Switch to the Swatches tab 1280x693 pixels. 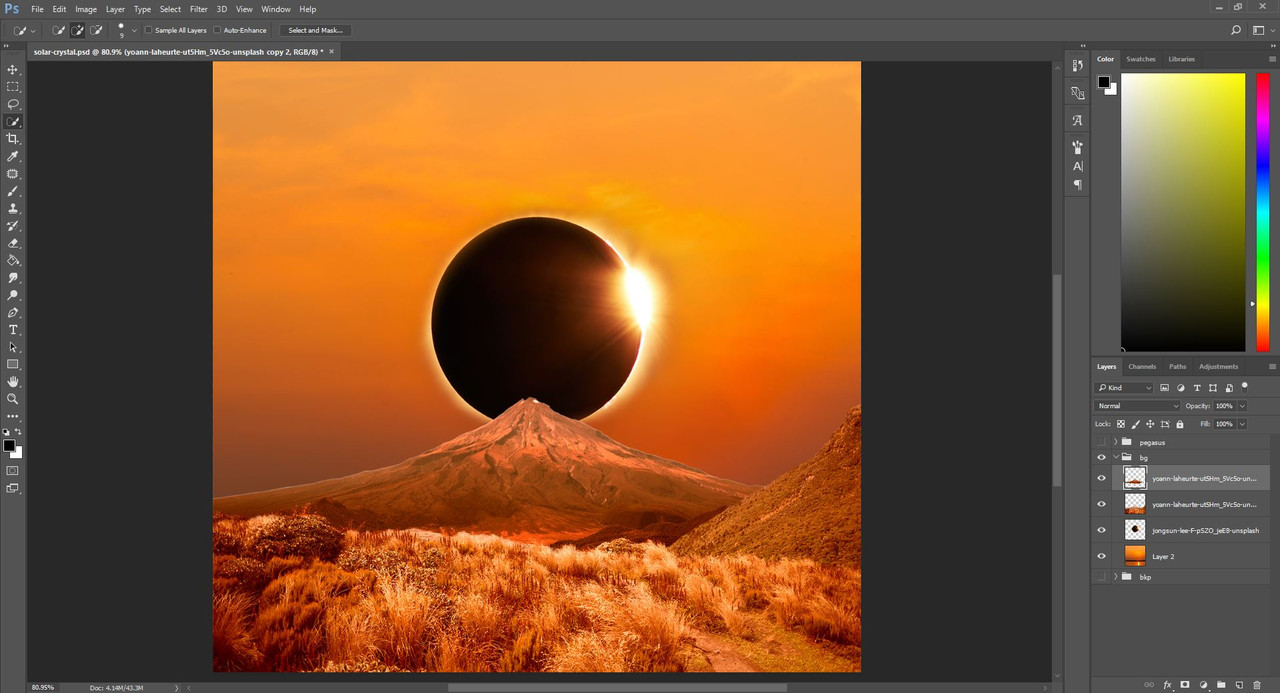[x=1141, y=59]
